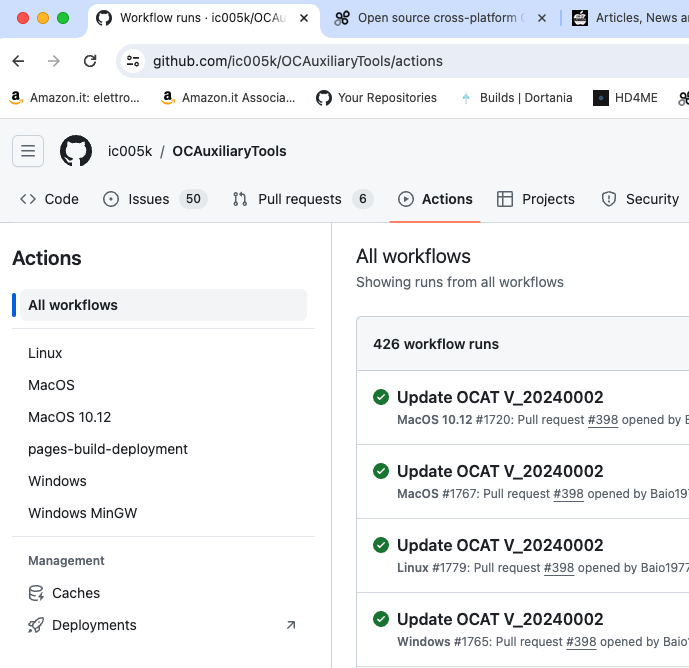Open site information icon in address bar
The height and width of the screenshot is (668, 689).
point(133,61)
